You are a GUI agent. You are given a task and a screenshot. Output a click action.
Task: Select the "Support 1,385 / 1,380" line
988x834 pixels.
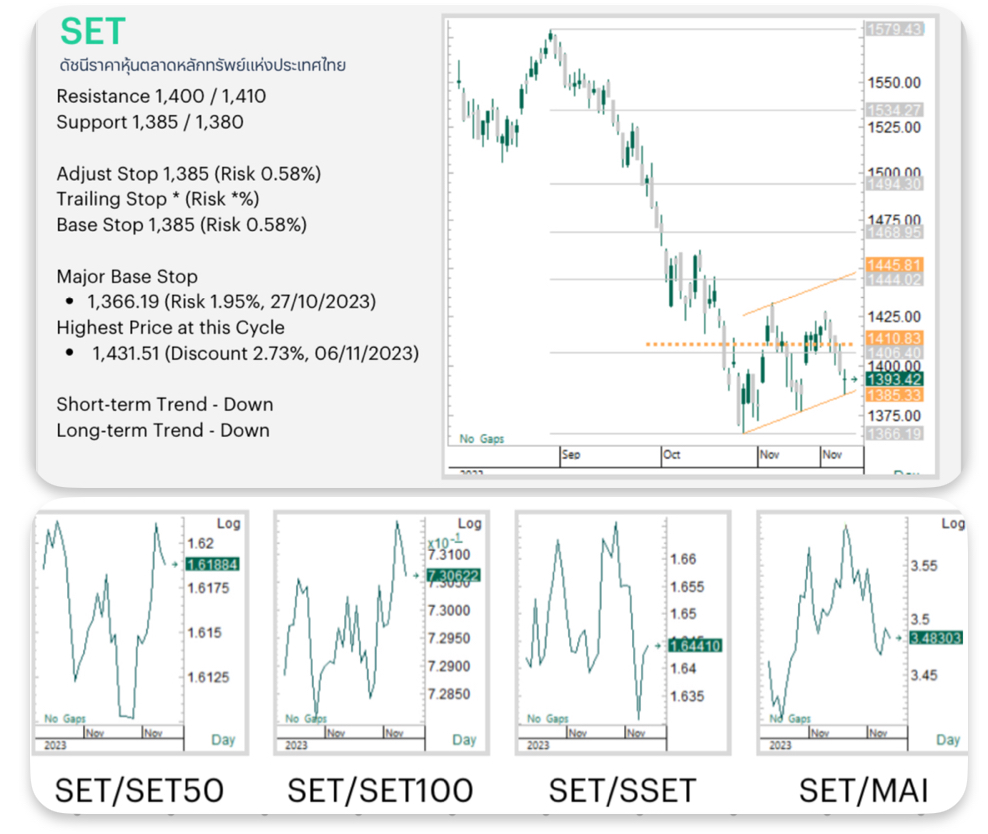click(150, 122)
